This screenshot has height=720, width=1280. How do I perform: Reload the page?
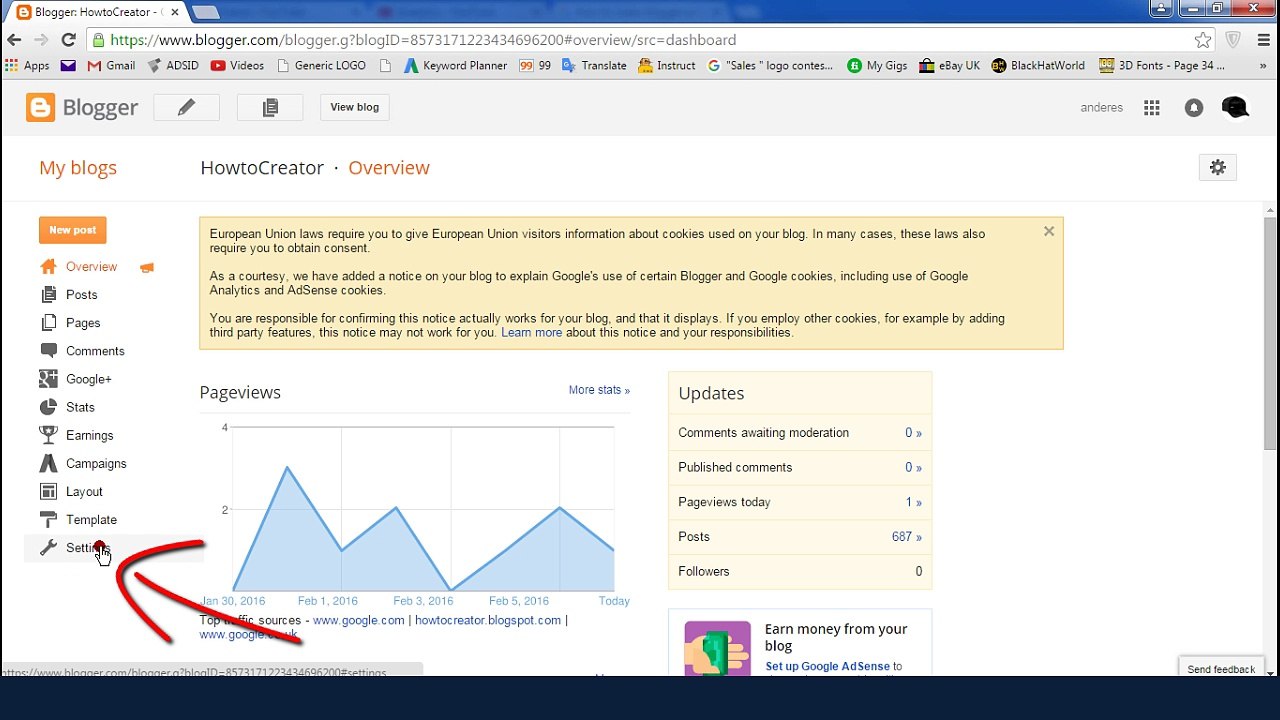click(x=68, y=40)
